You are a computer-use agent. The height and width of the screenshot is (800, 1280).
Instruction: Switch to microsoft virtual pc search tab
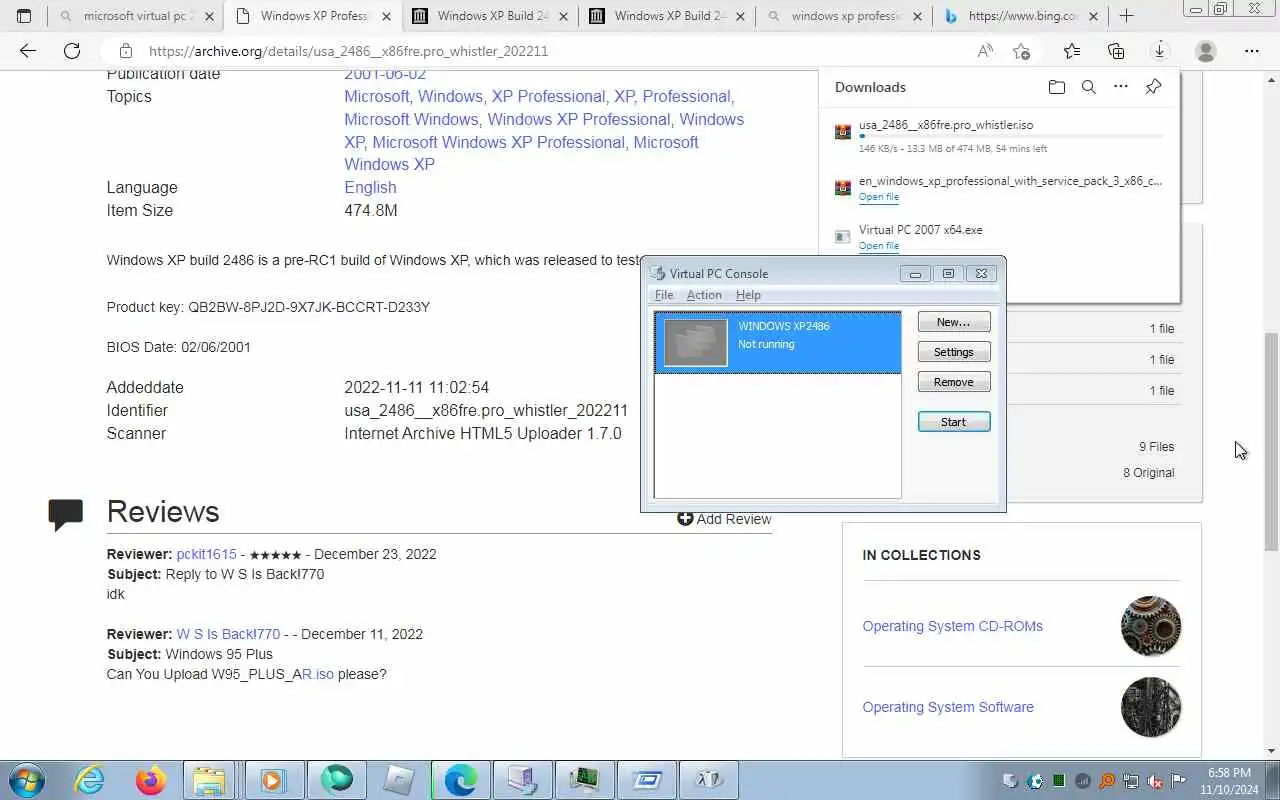click(x=138, y=16)
